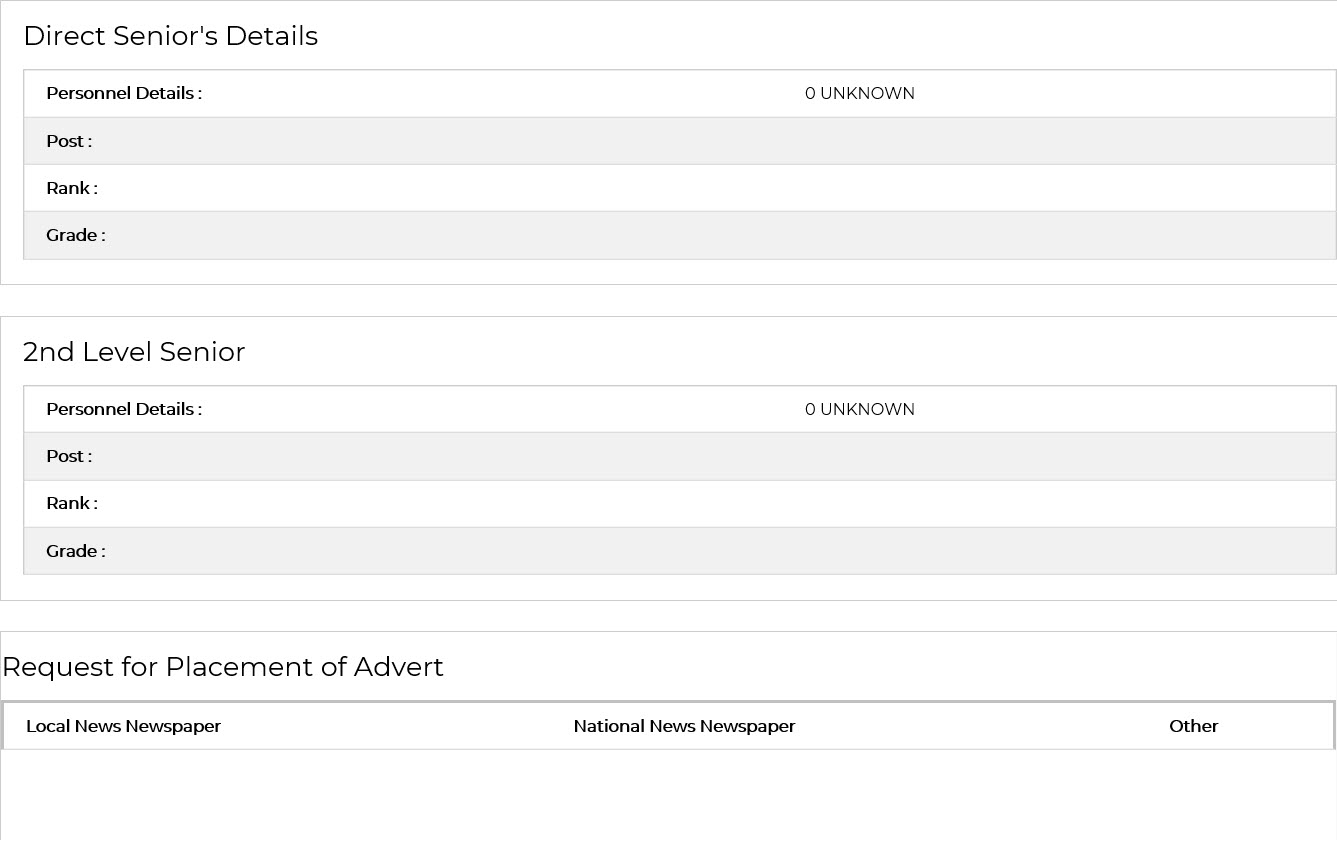
Task: Click the 2nd Level Senior heading
Action: (x=133, y=352)
